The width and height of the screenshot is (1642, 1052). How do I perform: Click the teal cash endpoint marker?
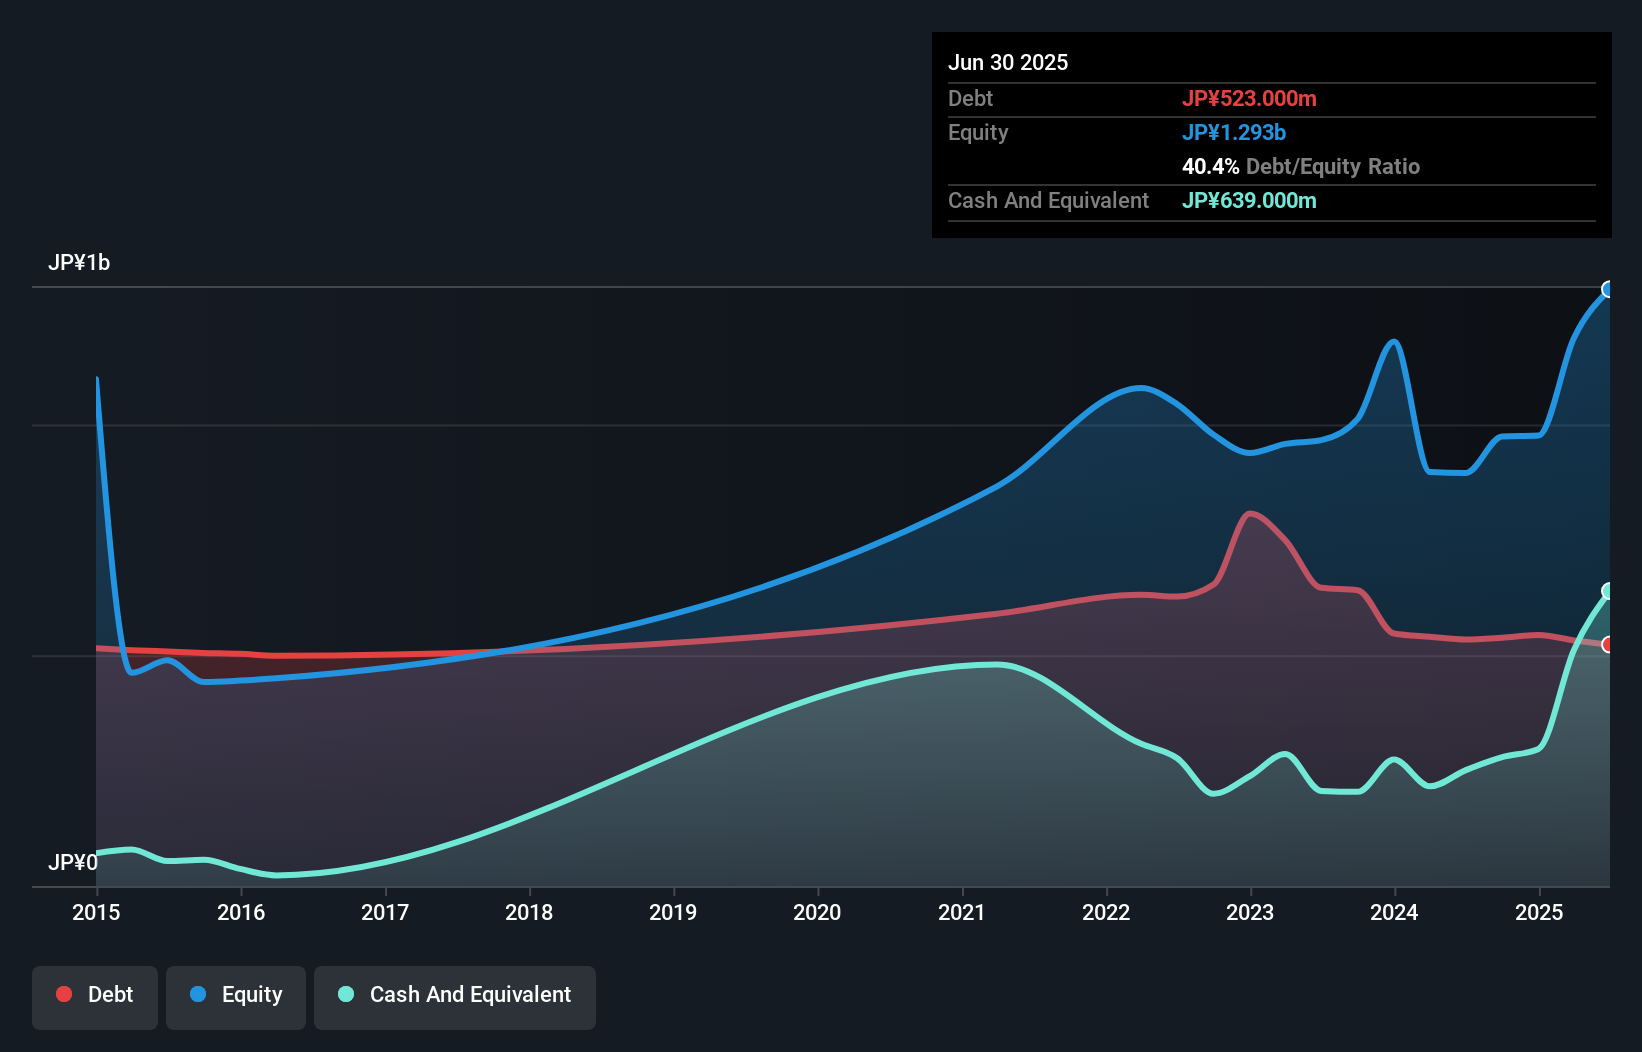1609,591
